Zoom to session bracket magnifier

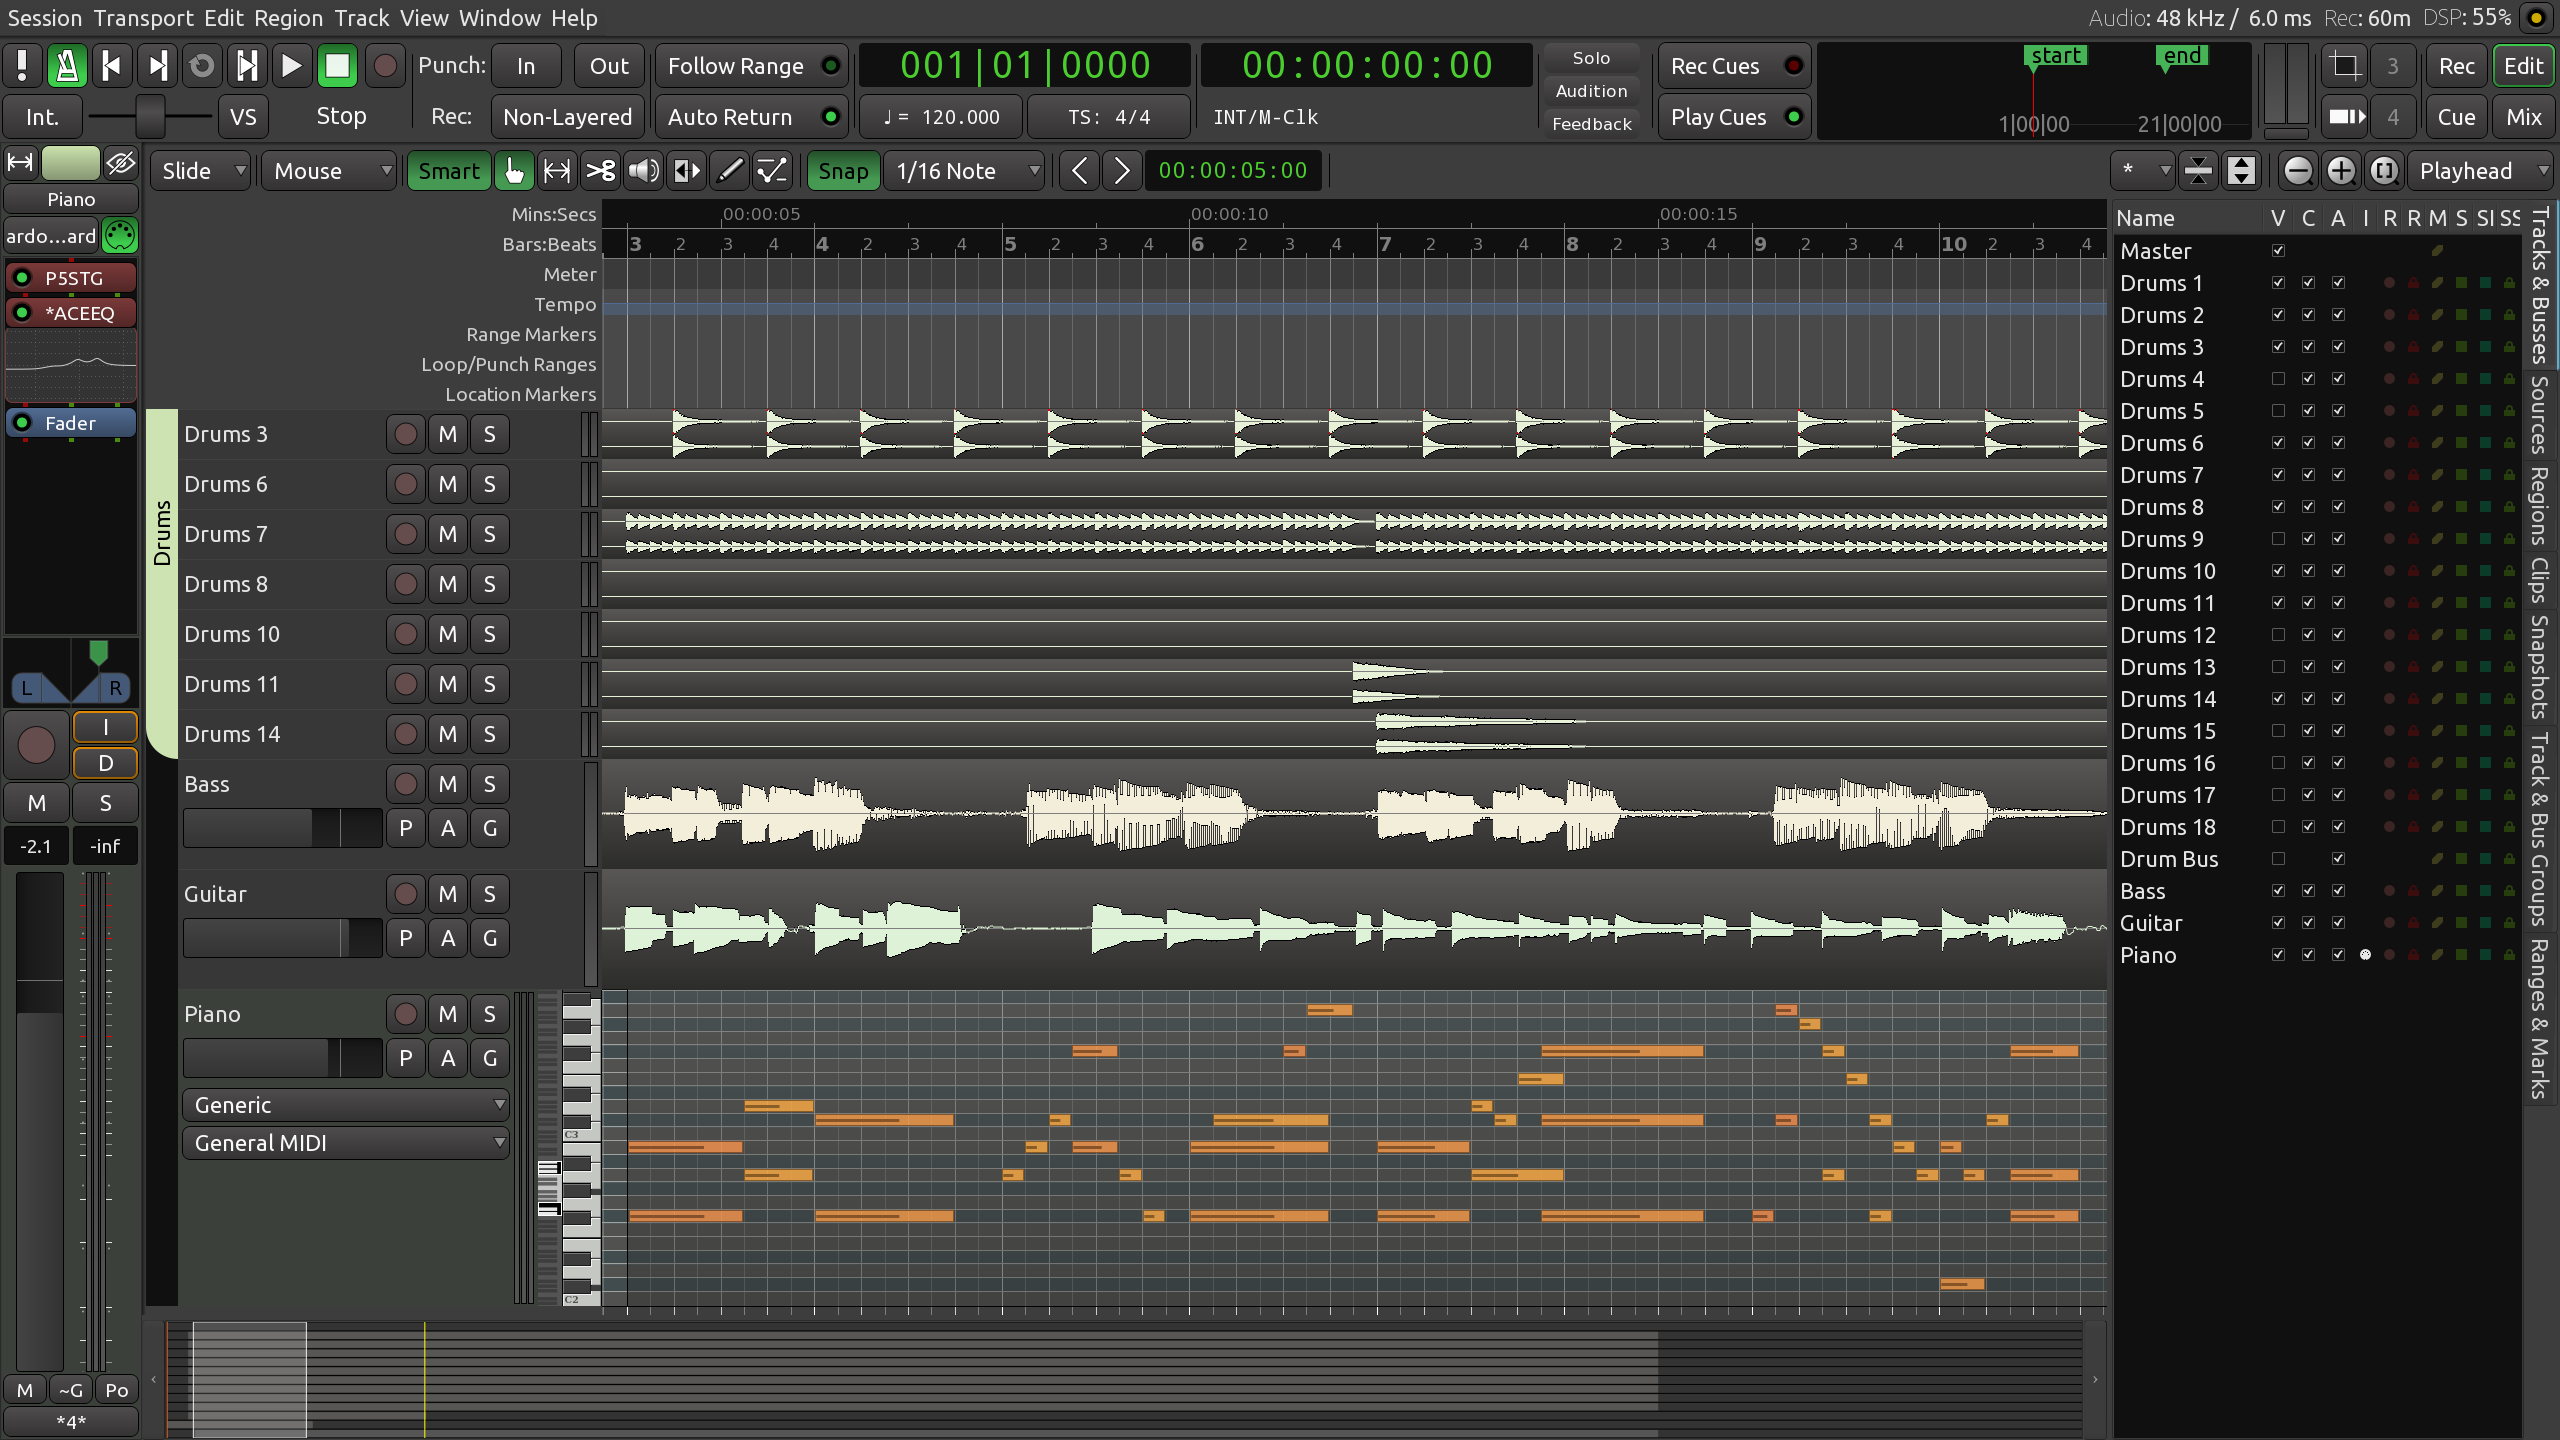[x=2385, y=171]
